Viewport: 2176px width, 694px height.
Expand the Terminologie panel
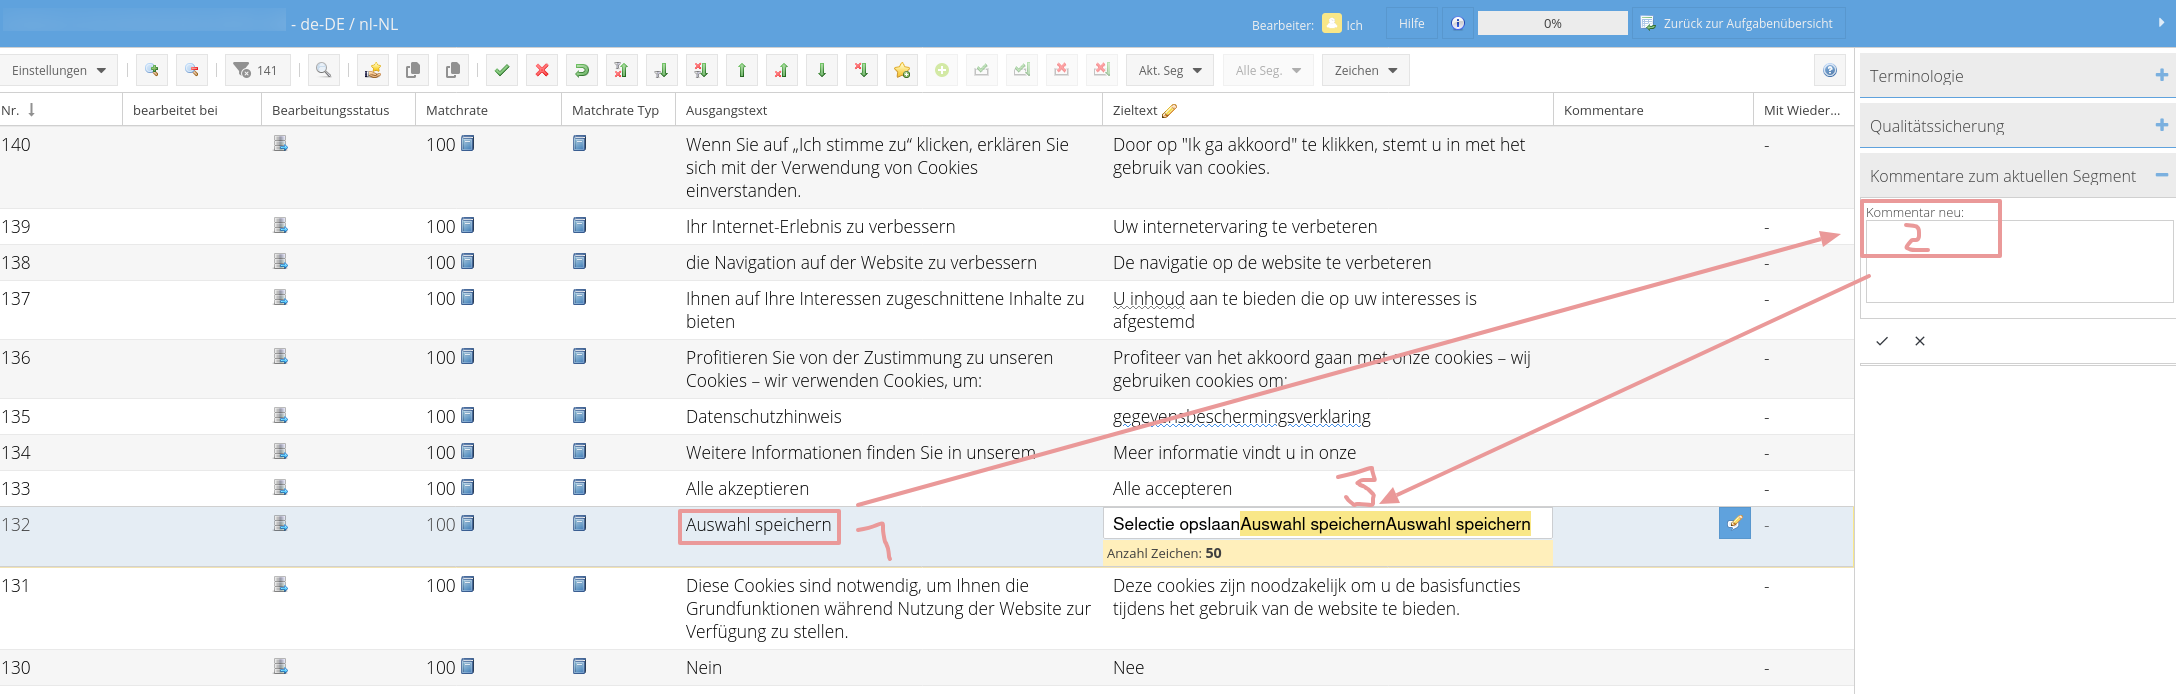point(2161,75)
